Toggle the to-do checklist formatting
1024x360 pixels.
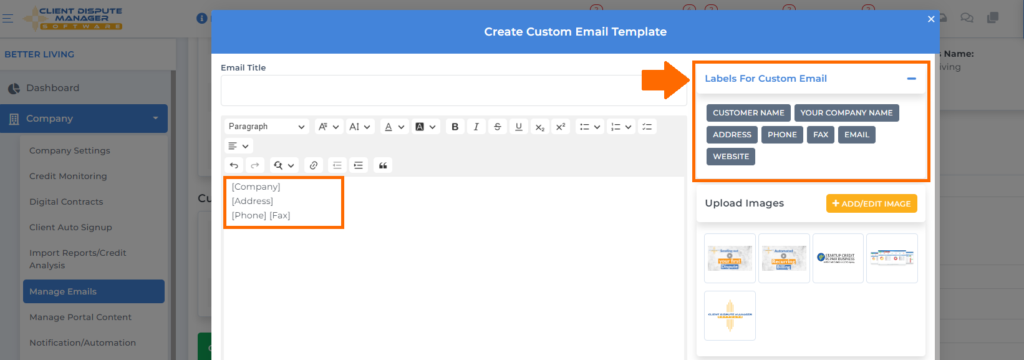[647, 127]
